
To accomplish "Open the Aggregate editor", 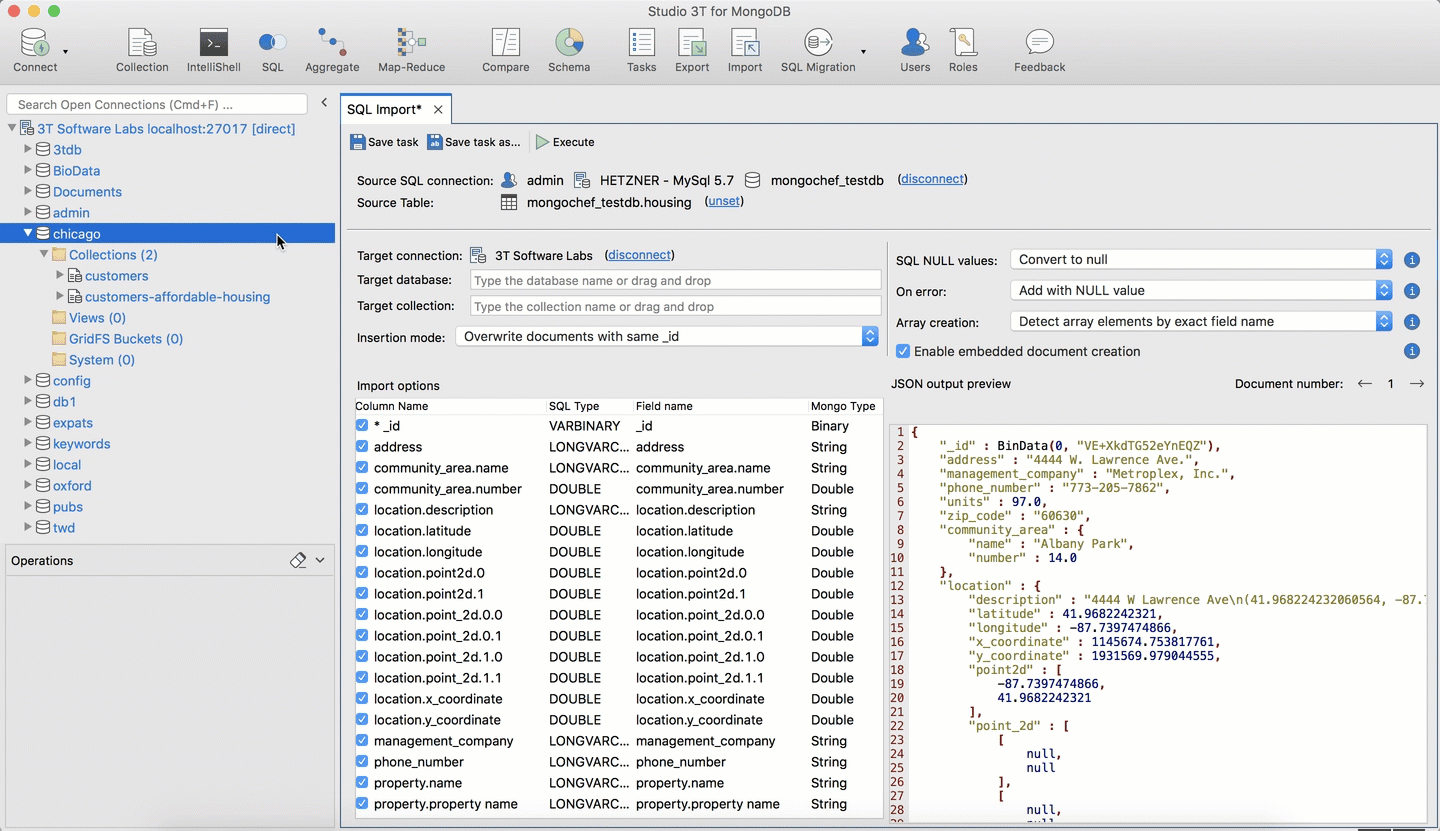I will (332, 50).
